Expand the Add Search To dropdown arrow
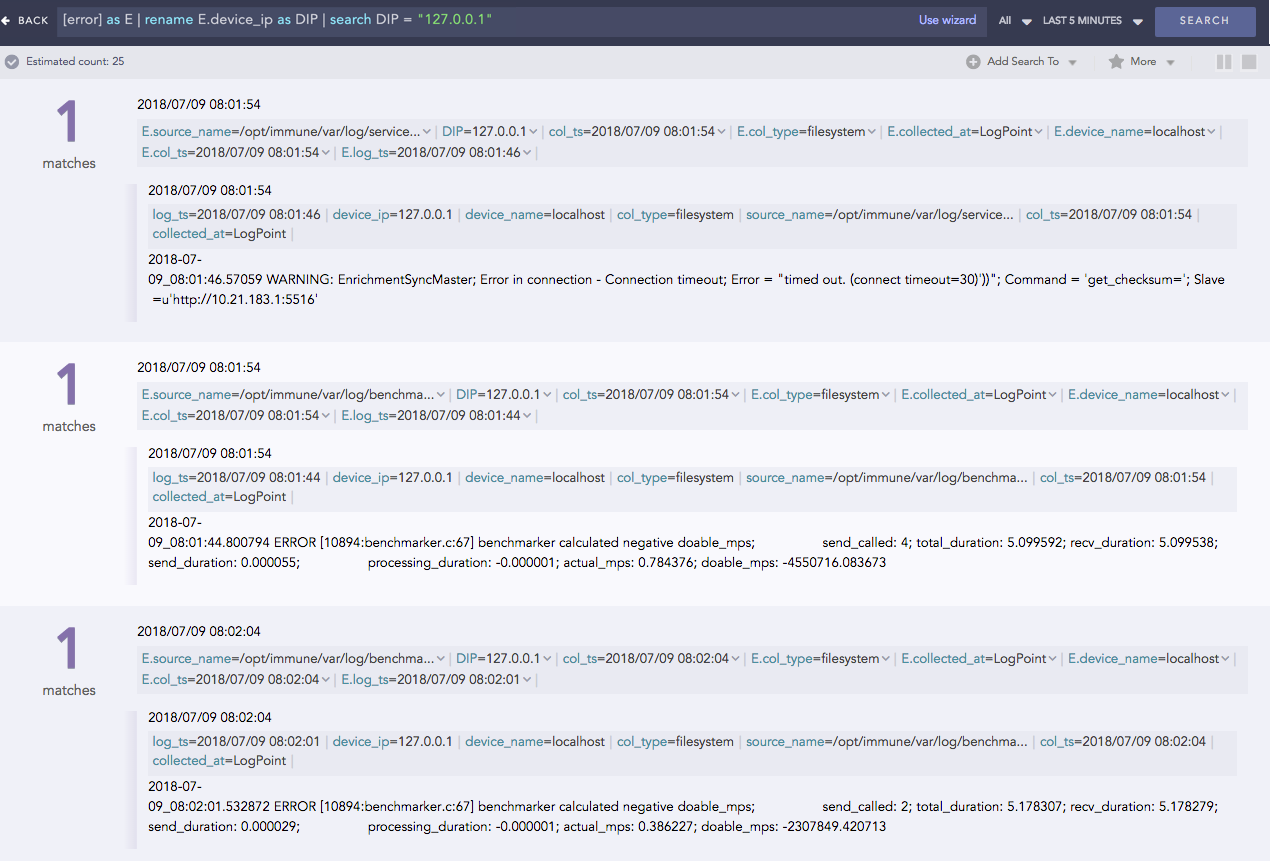Image resolution: width=1270 pixels, height=861 pixels. coord(1074,61)
